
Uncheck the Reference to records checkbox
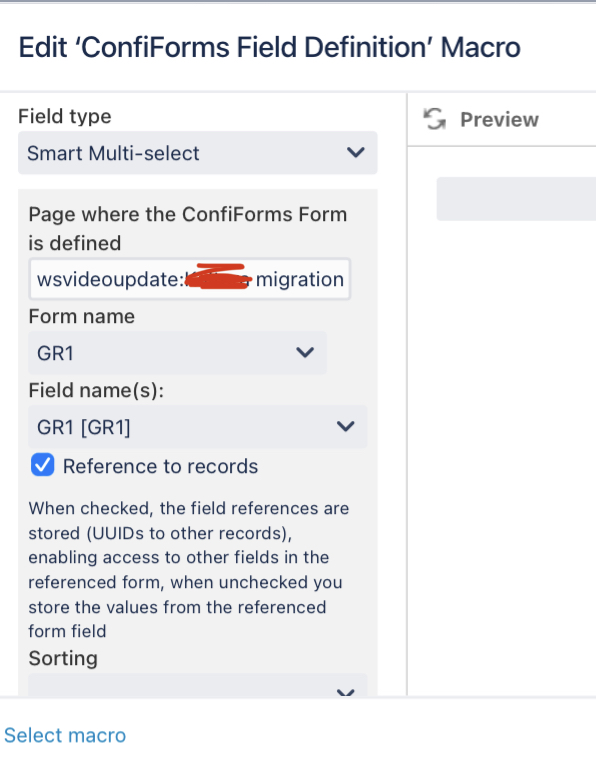pyautogui.click(x=43, y=465)
